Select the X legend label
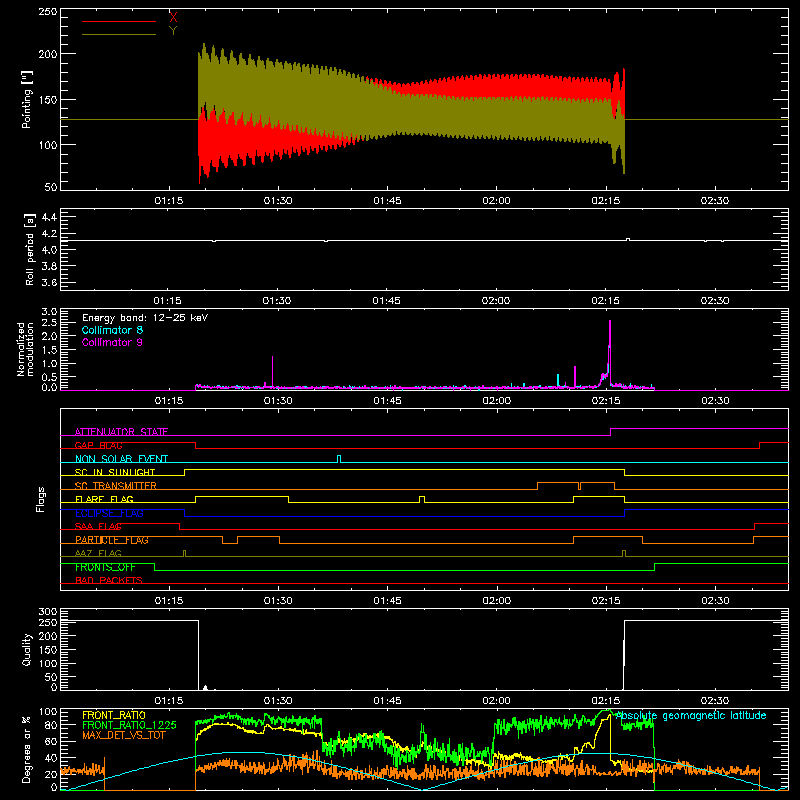 [173, 18]
